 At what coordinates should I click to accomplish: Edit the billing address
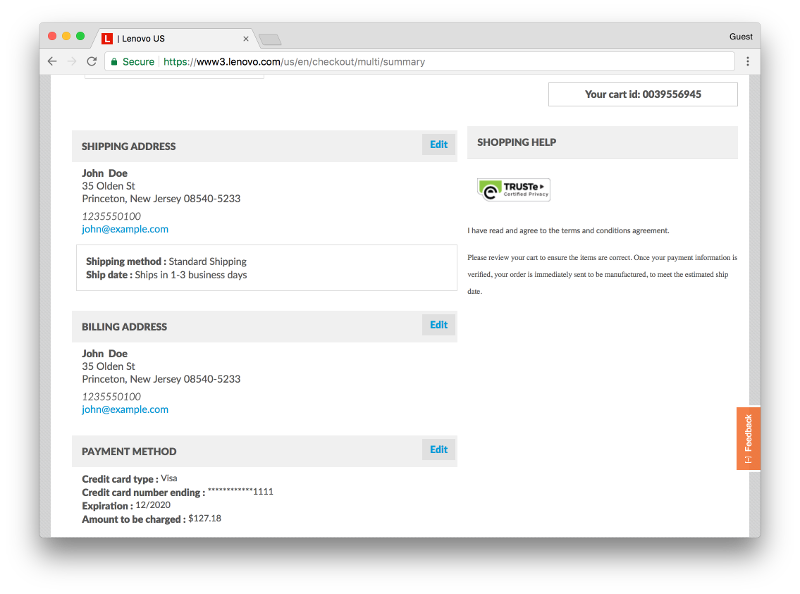tap(439, 325)
